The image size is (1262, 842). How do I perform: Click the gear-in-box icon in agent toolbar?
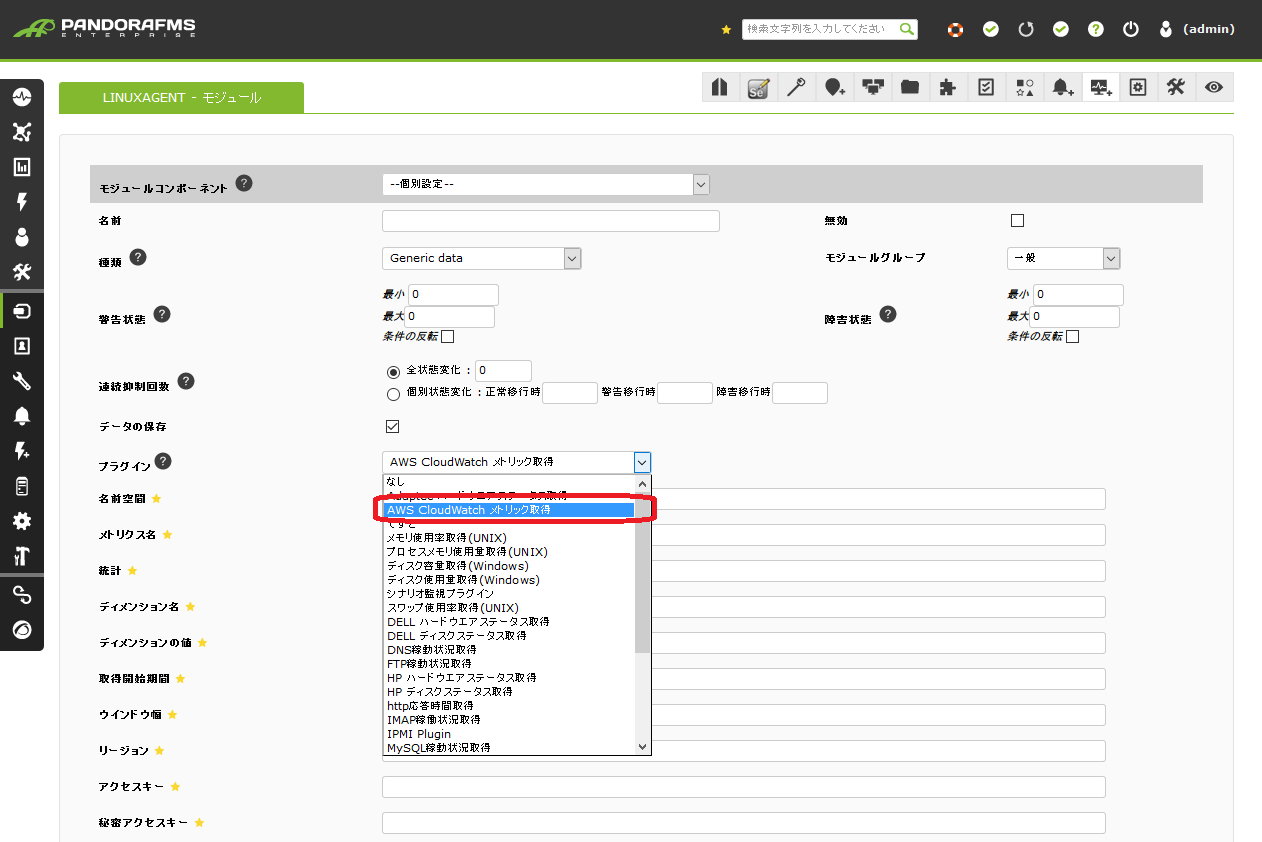pos(1138,87)
